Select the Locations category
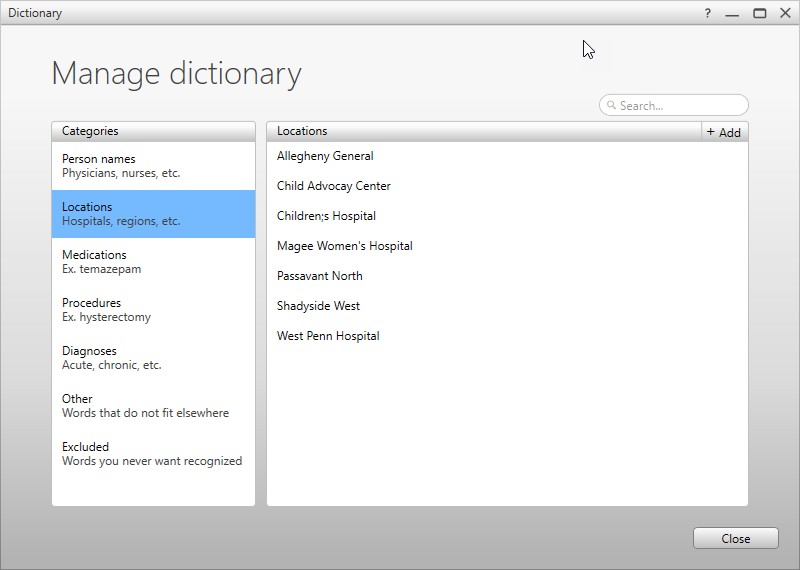The image size is (800, 570). pos(153,214)
